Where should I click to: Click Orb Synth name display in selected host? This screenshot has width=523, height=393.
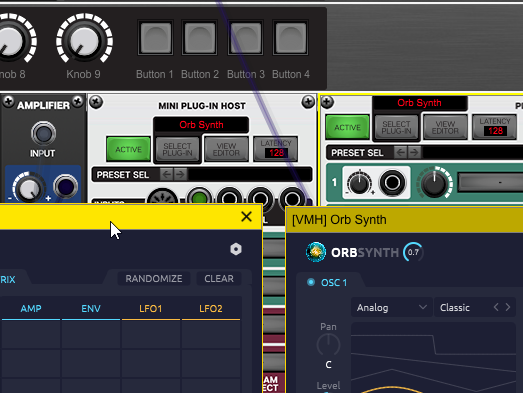point(419,103)
